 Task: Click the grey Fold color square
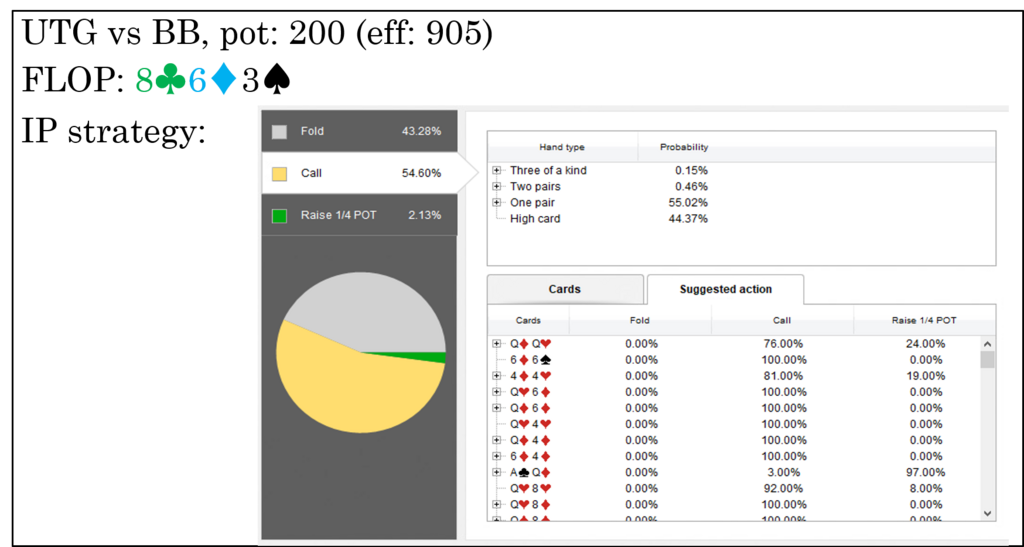click(280, 132)
